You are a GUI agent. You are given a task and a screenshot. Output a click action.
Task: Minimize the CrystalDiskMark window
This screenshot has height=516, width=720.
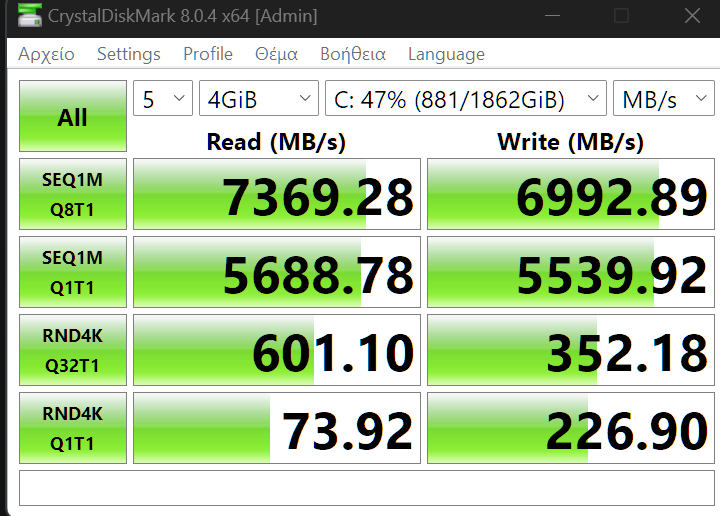(552, 16)
